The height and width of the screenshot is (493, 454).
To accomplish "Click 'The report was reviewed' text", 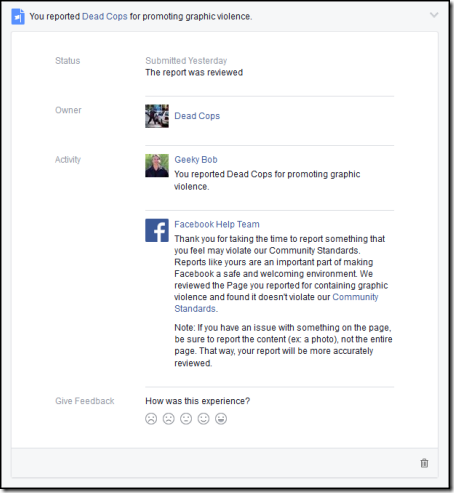I will 194,72.
